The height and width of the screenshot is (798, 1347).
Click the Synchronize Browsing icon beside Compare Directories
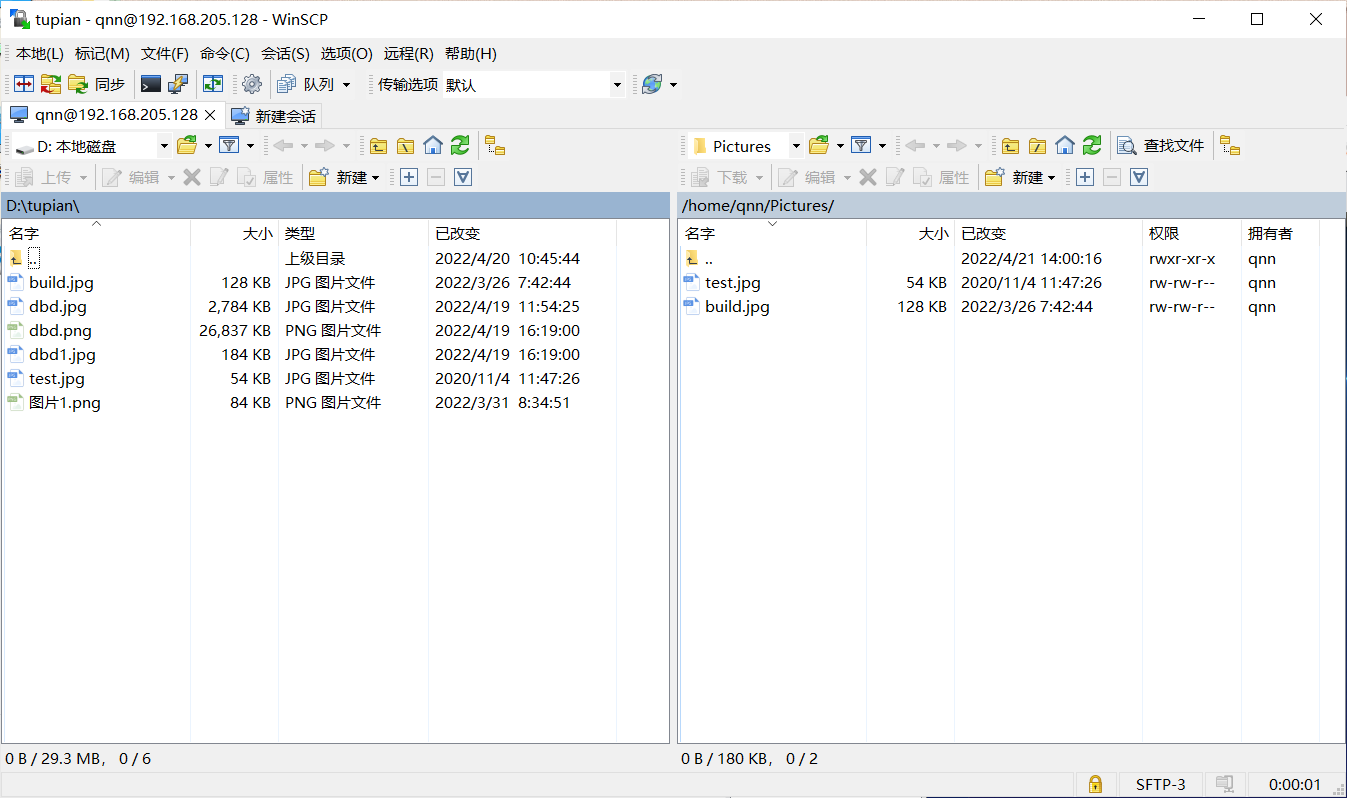coord(50,85)
